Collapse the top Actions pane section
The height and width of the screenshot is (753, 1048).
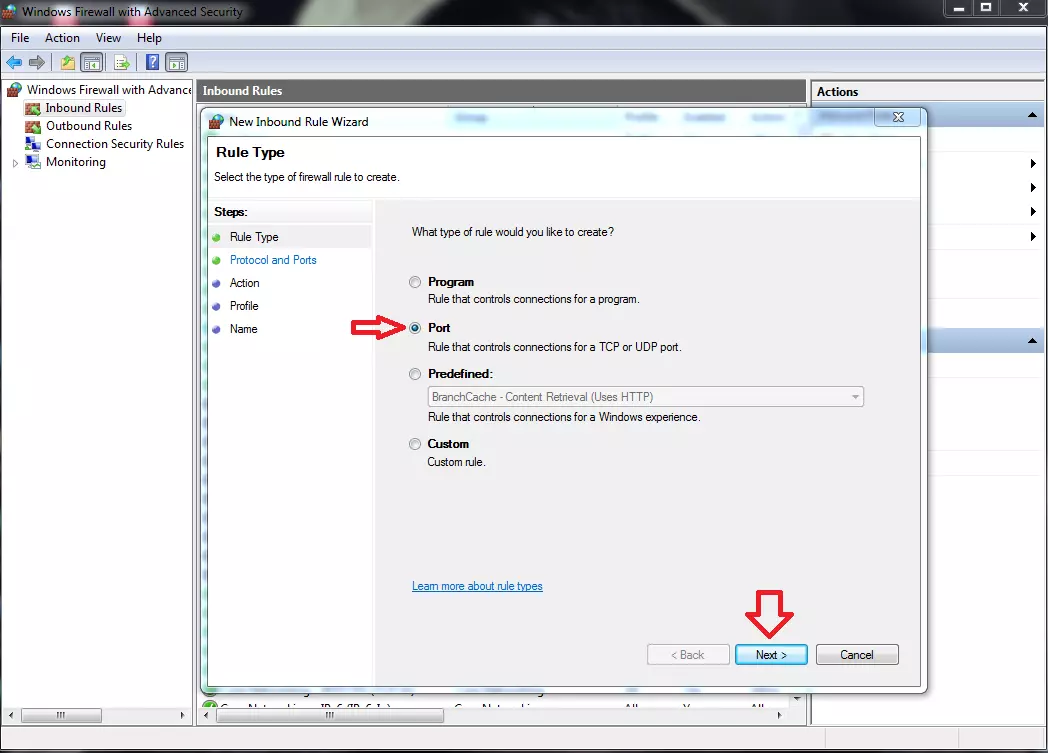[1031, 113]
